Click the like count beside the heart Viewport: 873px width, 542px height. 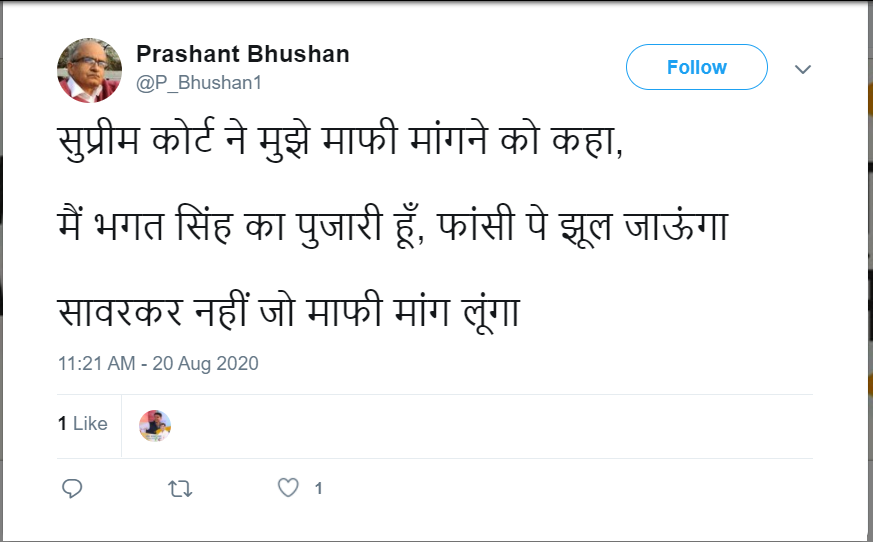coord(318,489)
